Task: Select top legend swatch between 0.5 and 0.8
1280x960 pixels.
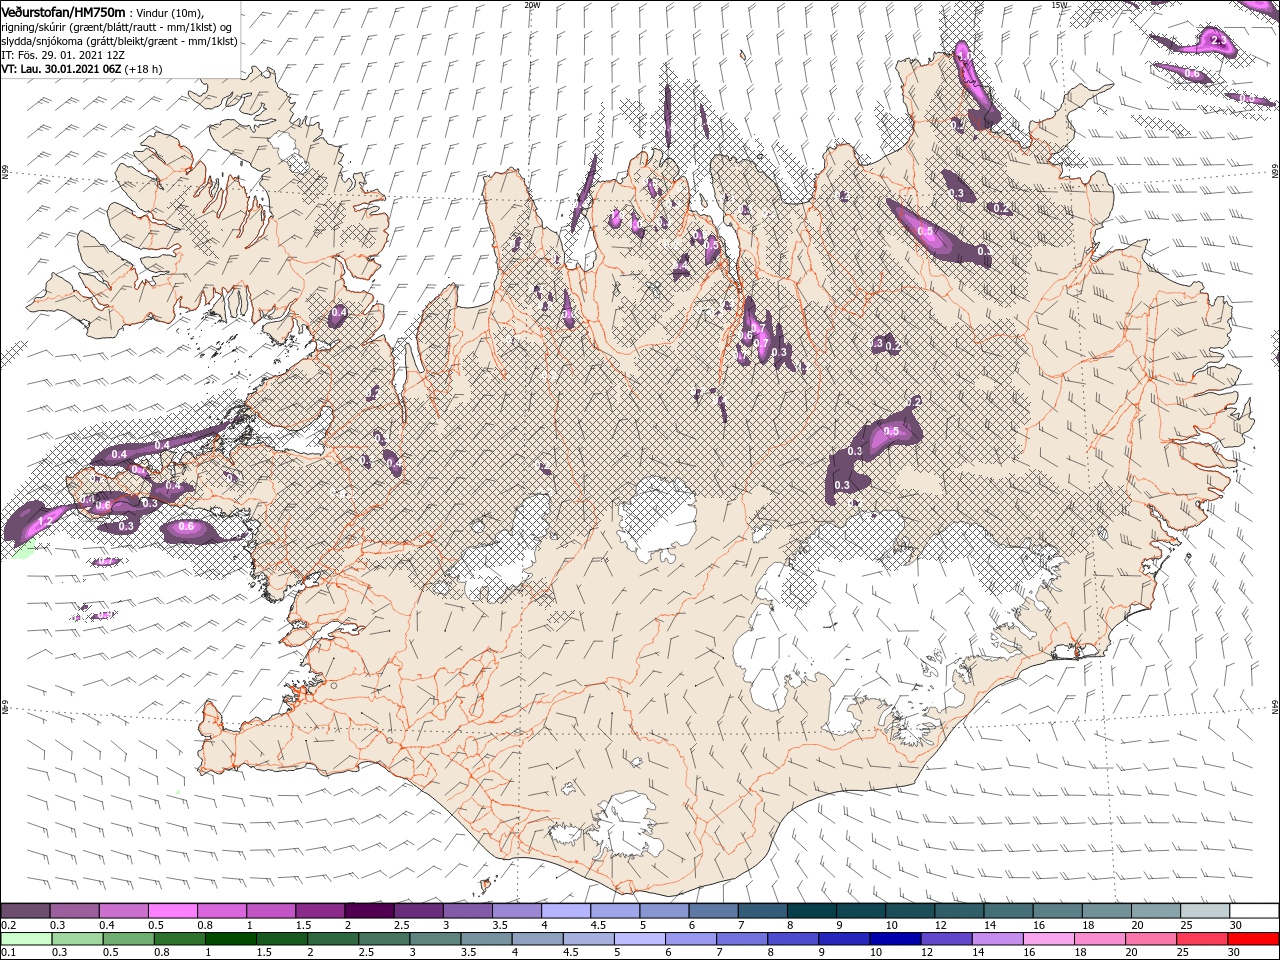Action: [x=172, y=911]
